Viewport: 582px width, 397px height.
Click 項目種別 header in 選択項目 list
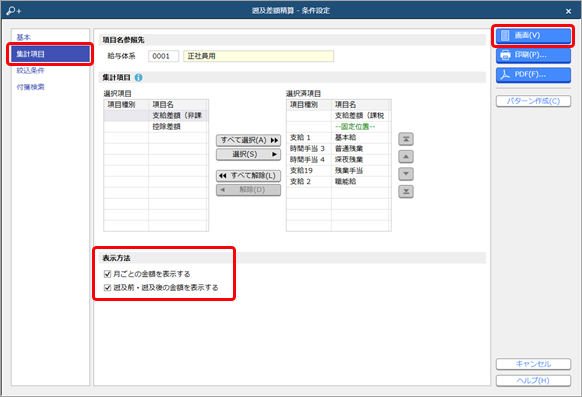tap(126, 105)
